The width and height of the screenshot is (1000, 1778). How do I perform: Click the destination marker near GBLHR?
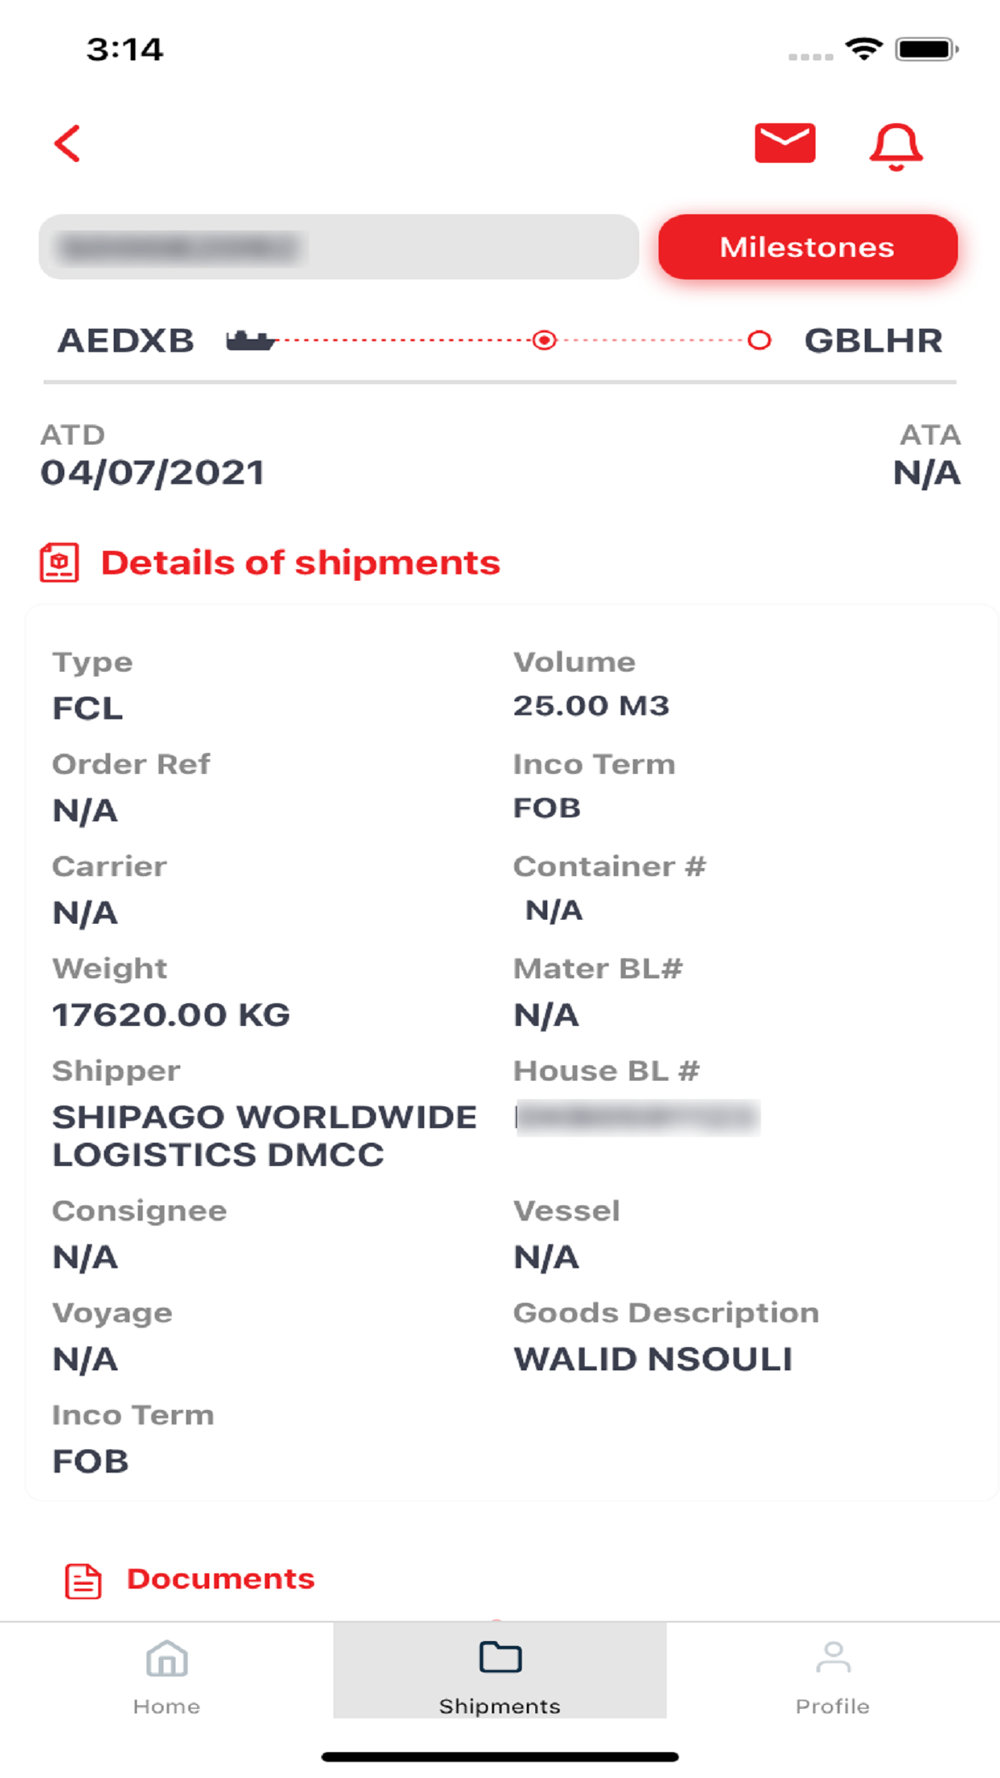pos(759,341)
